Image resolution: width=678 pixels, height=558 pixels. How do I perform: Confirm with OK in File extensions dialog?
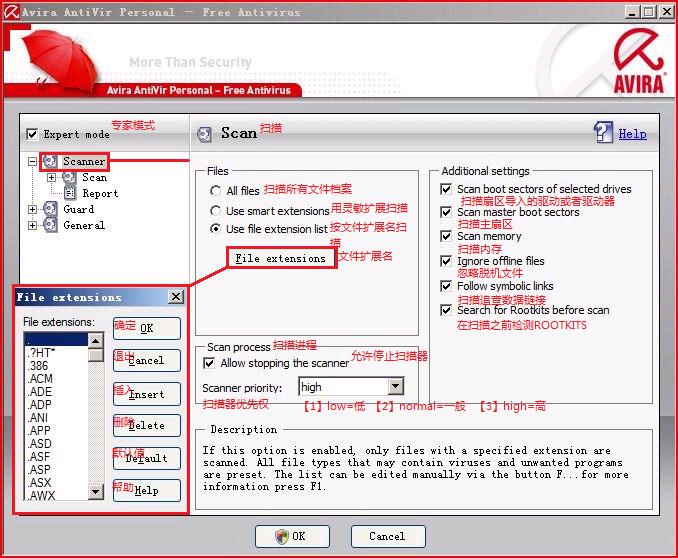(147, 328)
